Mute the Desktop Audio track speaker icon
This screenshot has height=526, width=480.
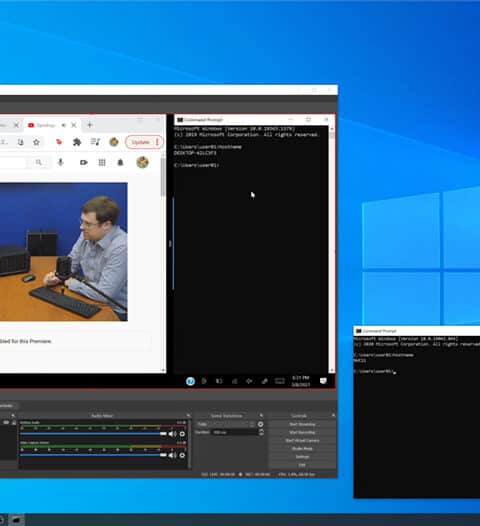tap(172, 434)
